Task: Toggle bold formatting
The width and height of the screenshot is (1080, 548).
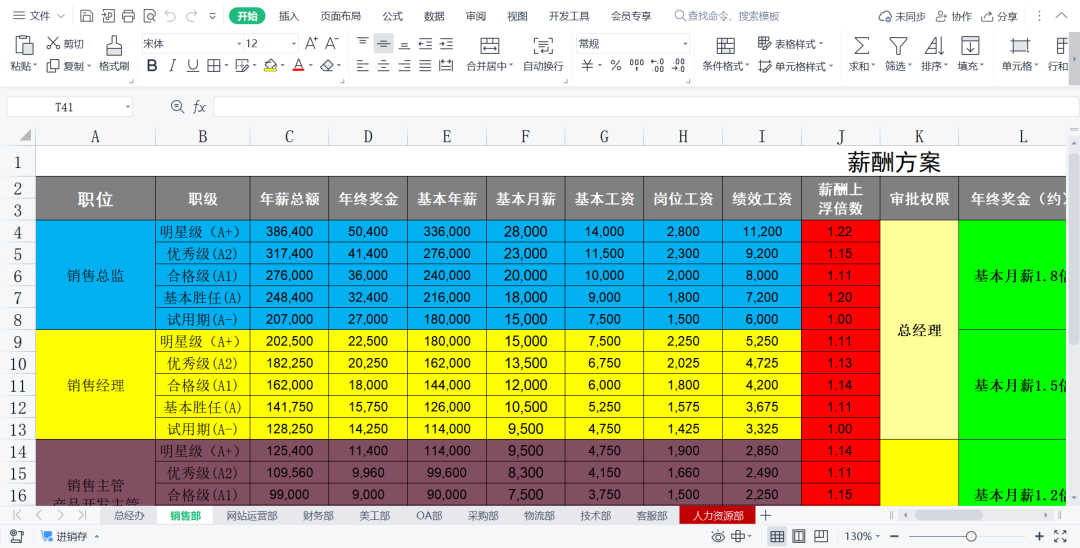Action: pyautogui.click(x=152, y=66)
